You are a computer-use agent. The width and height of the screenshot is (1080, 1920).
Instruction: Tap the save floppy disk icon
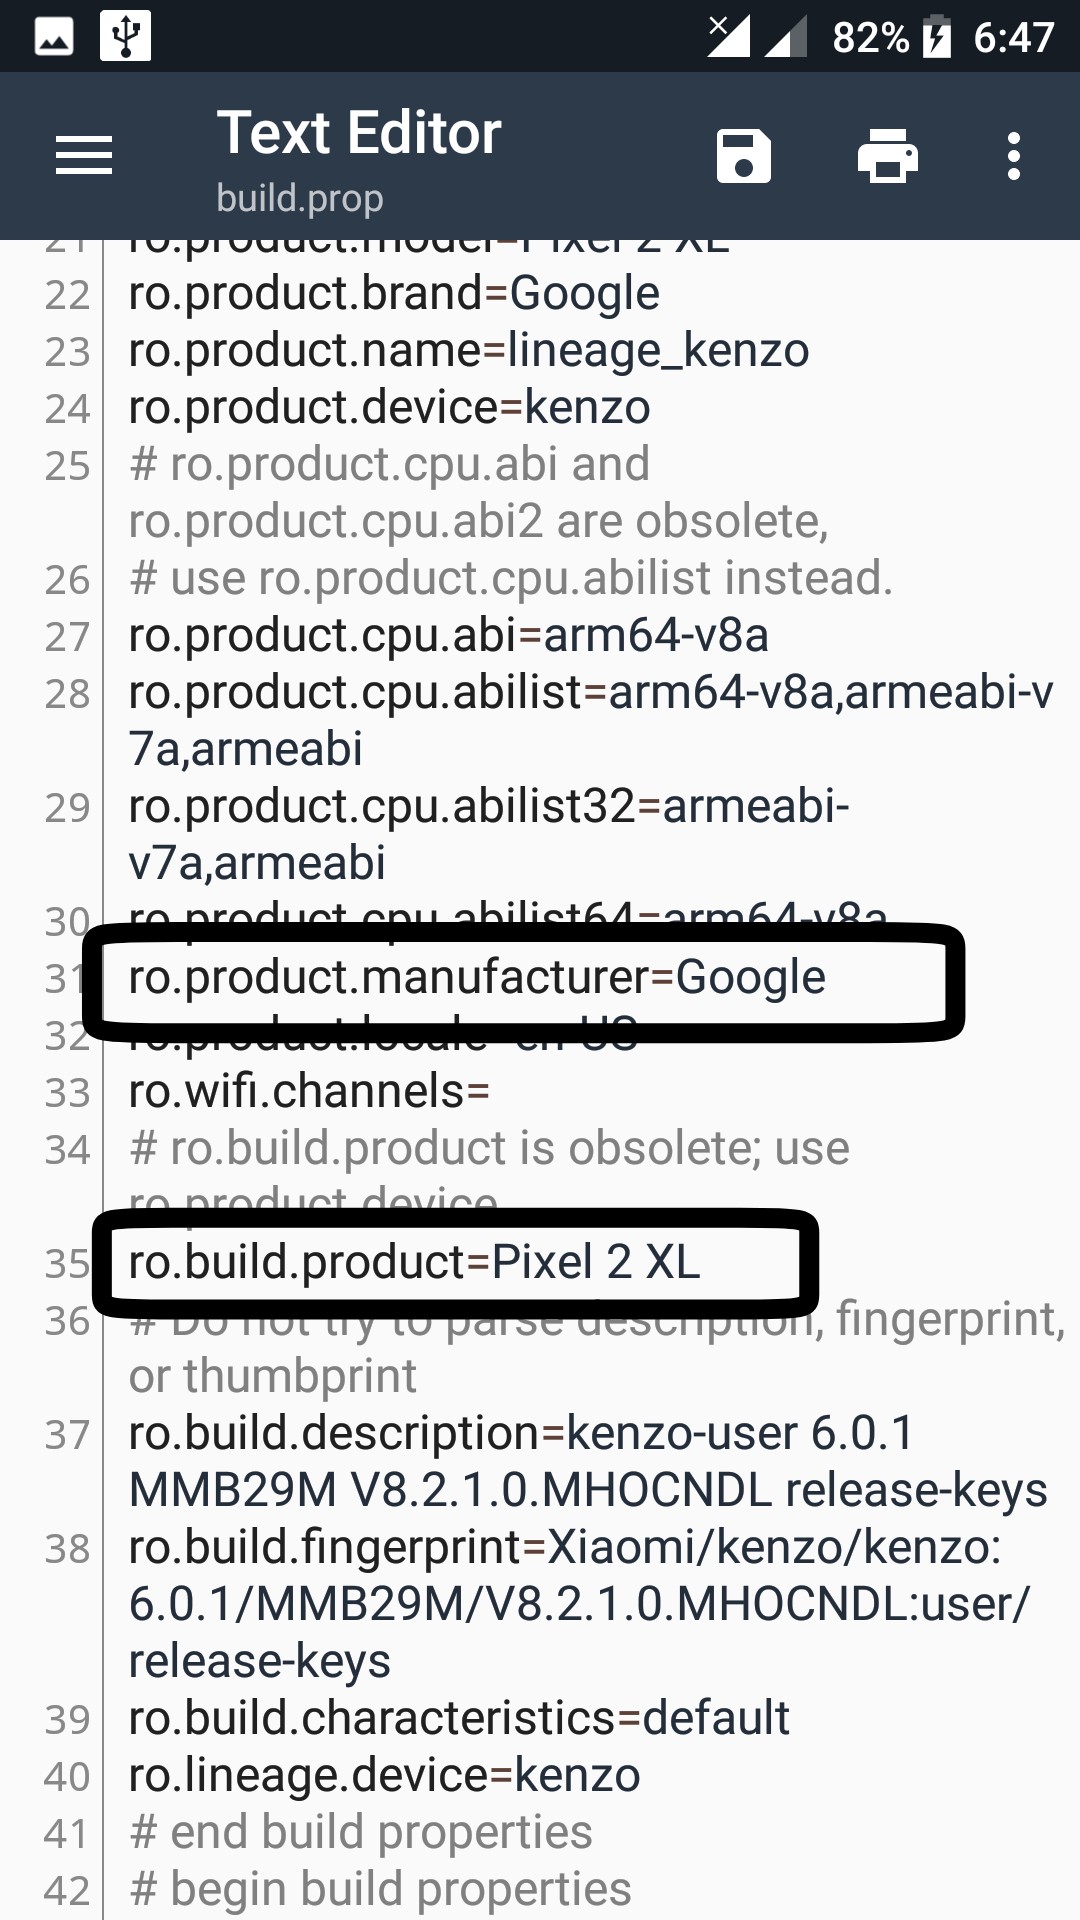pos(744,157)
